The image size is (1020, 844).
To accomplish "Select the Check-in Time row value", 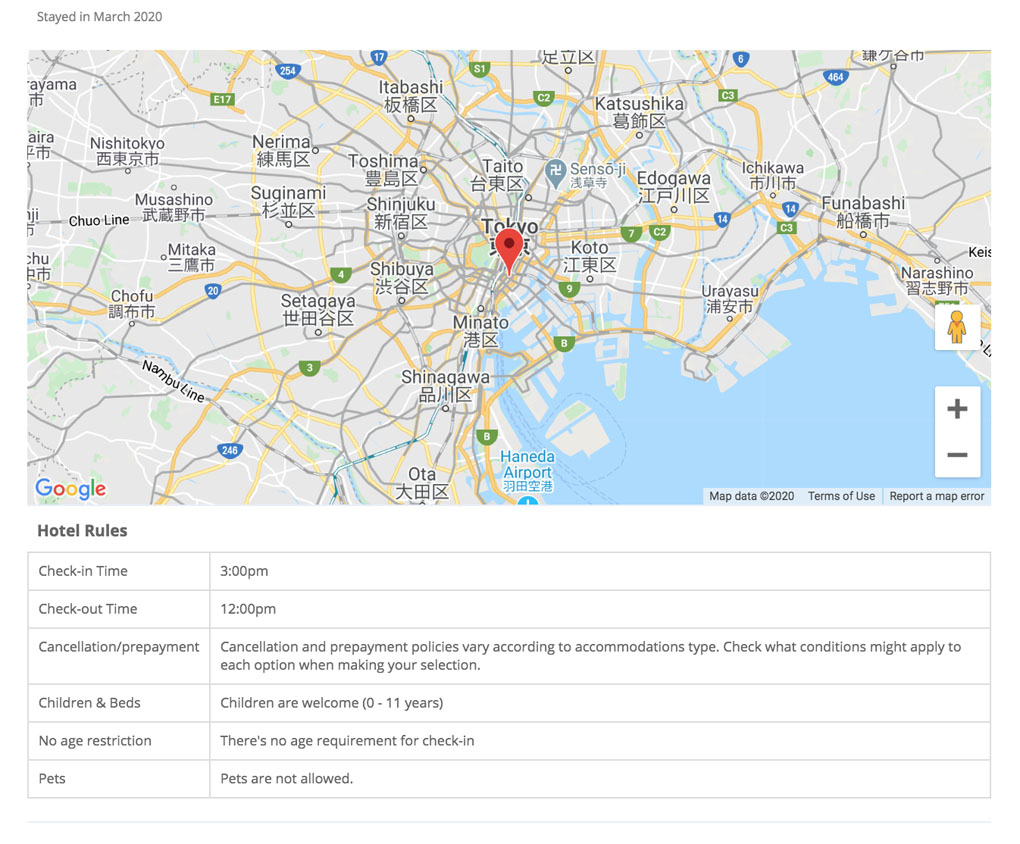I will [x=244, y=571].
